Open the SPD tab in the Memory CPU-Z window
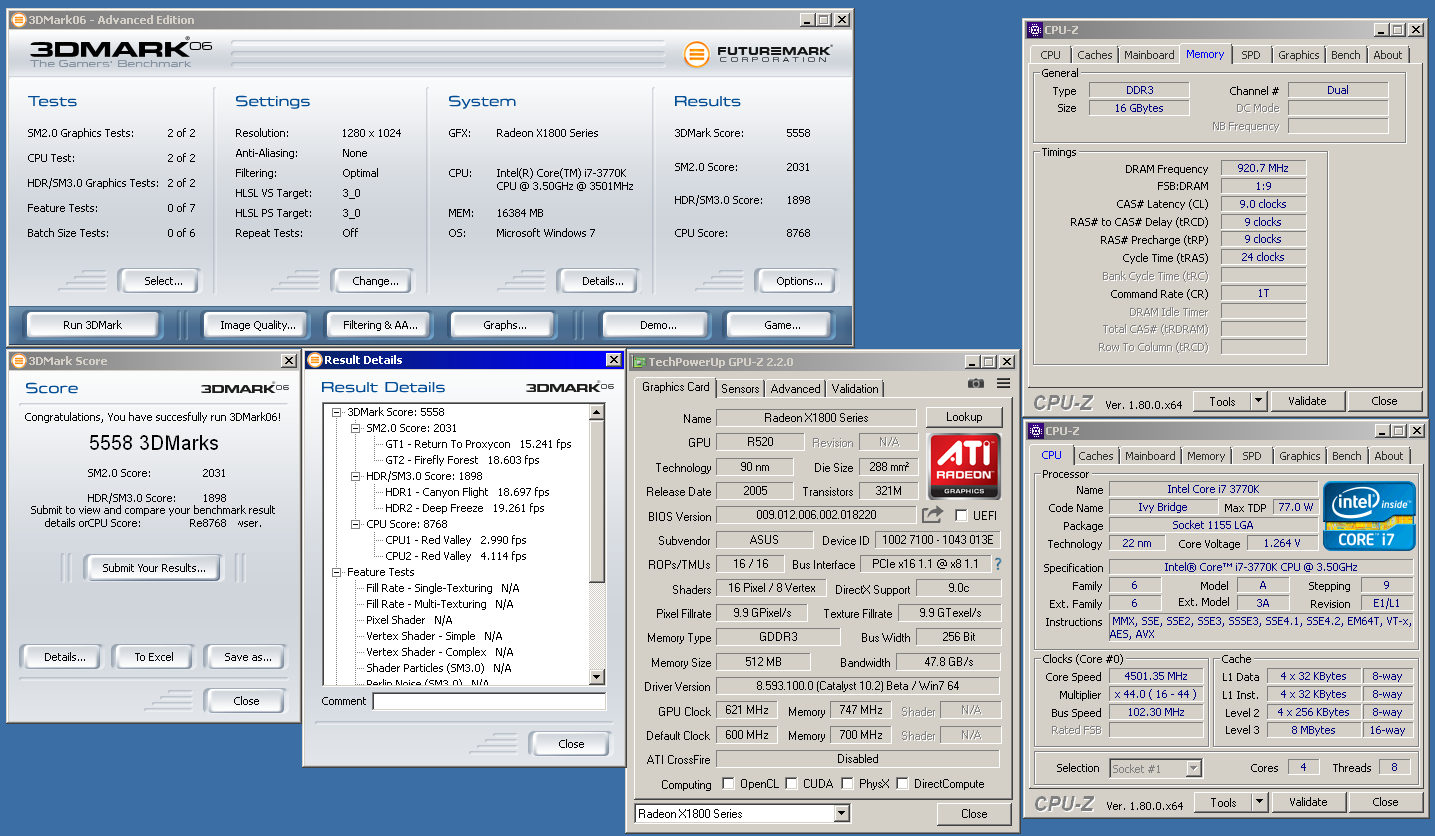This screenshot has height=836, width=1435. pos(1250,55)
